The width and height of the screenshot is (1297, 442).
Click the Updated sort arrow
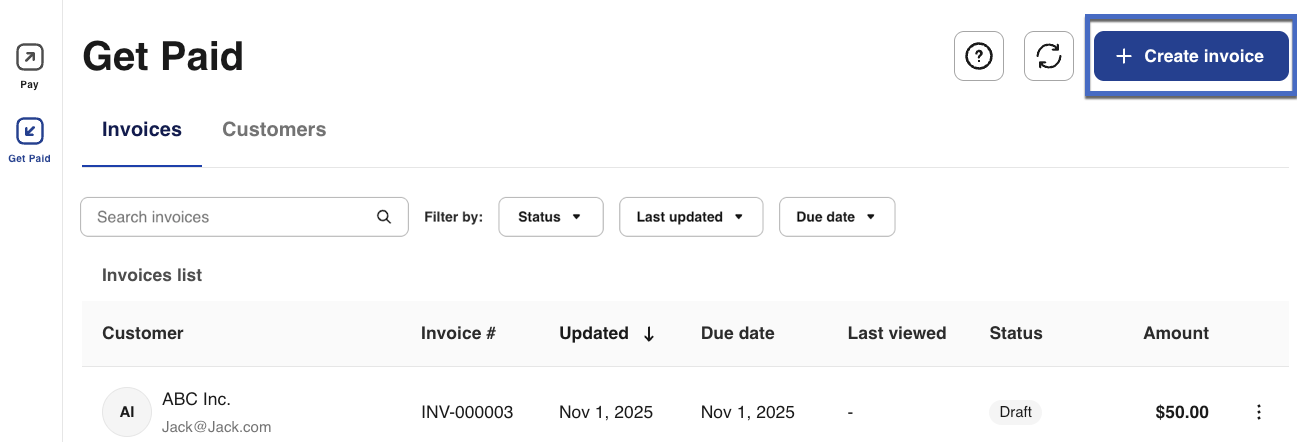click(649, 334)
